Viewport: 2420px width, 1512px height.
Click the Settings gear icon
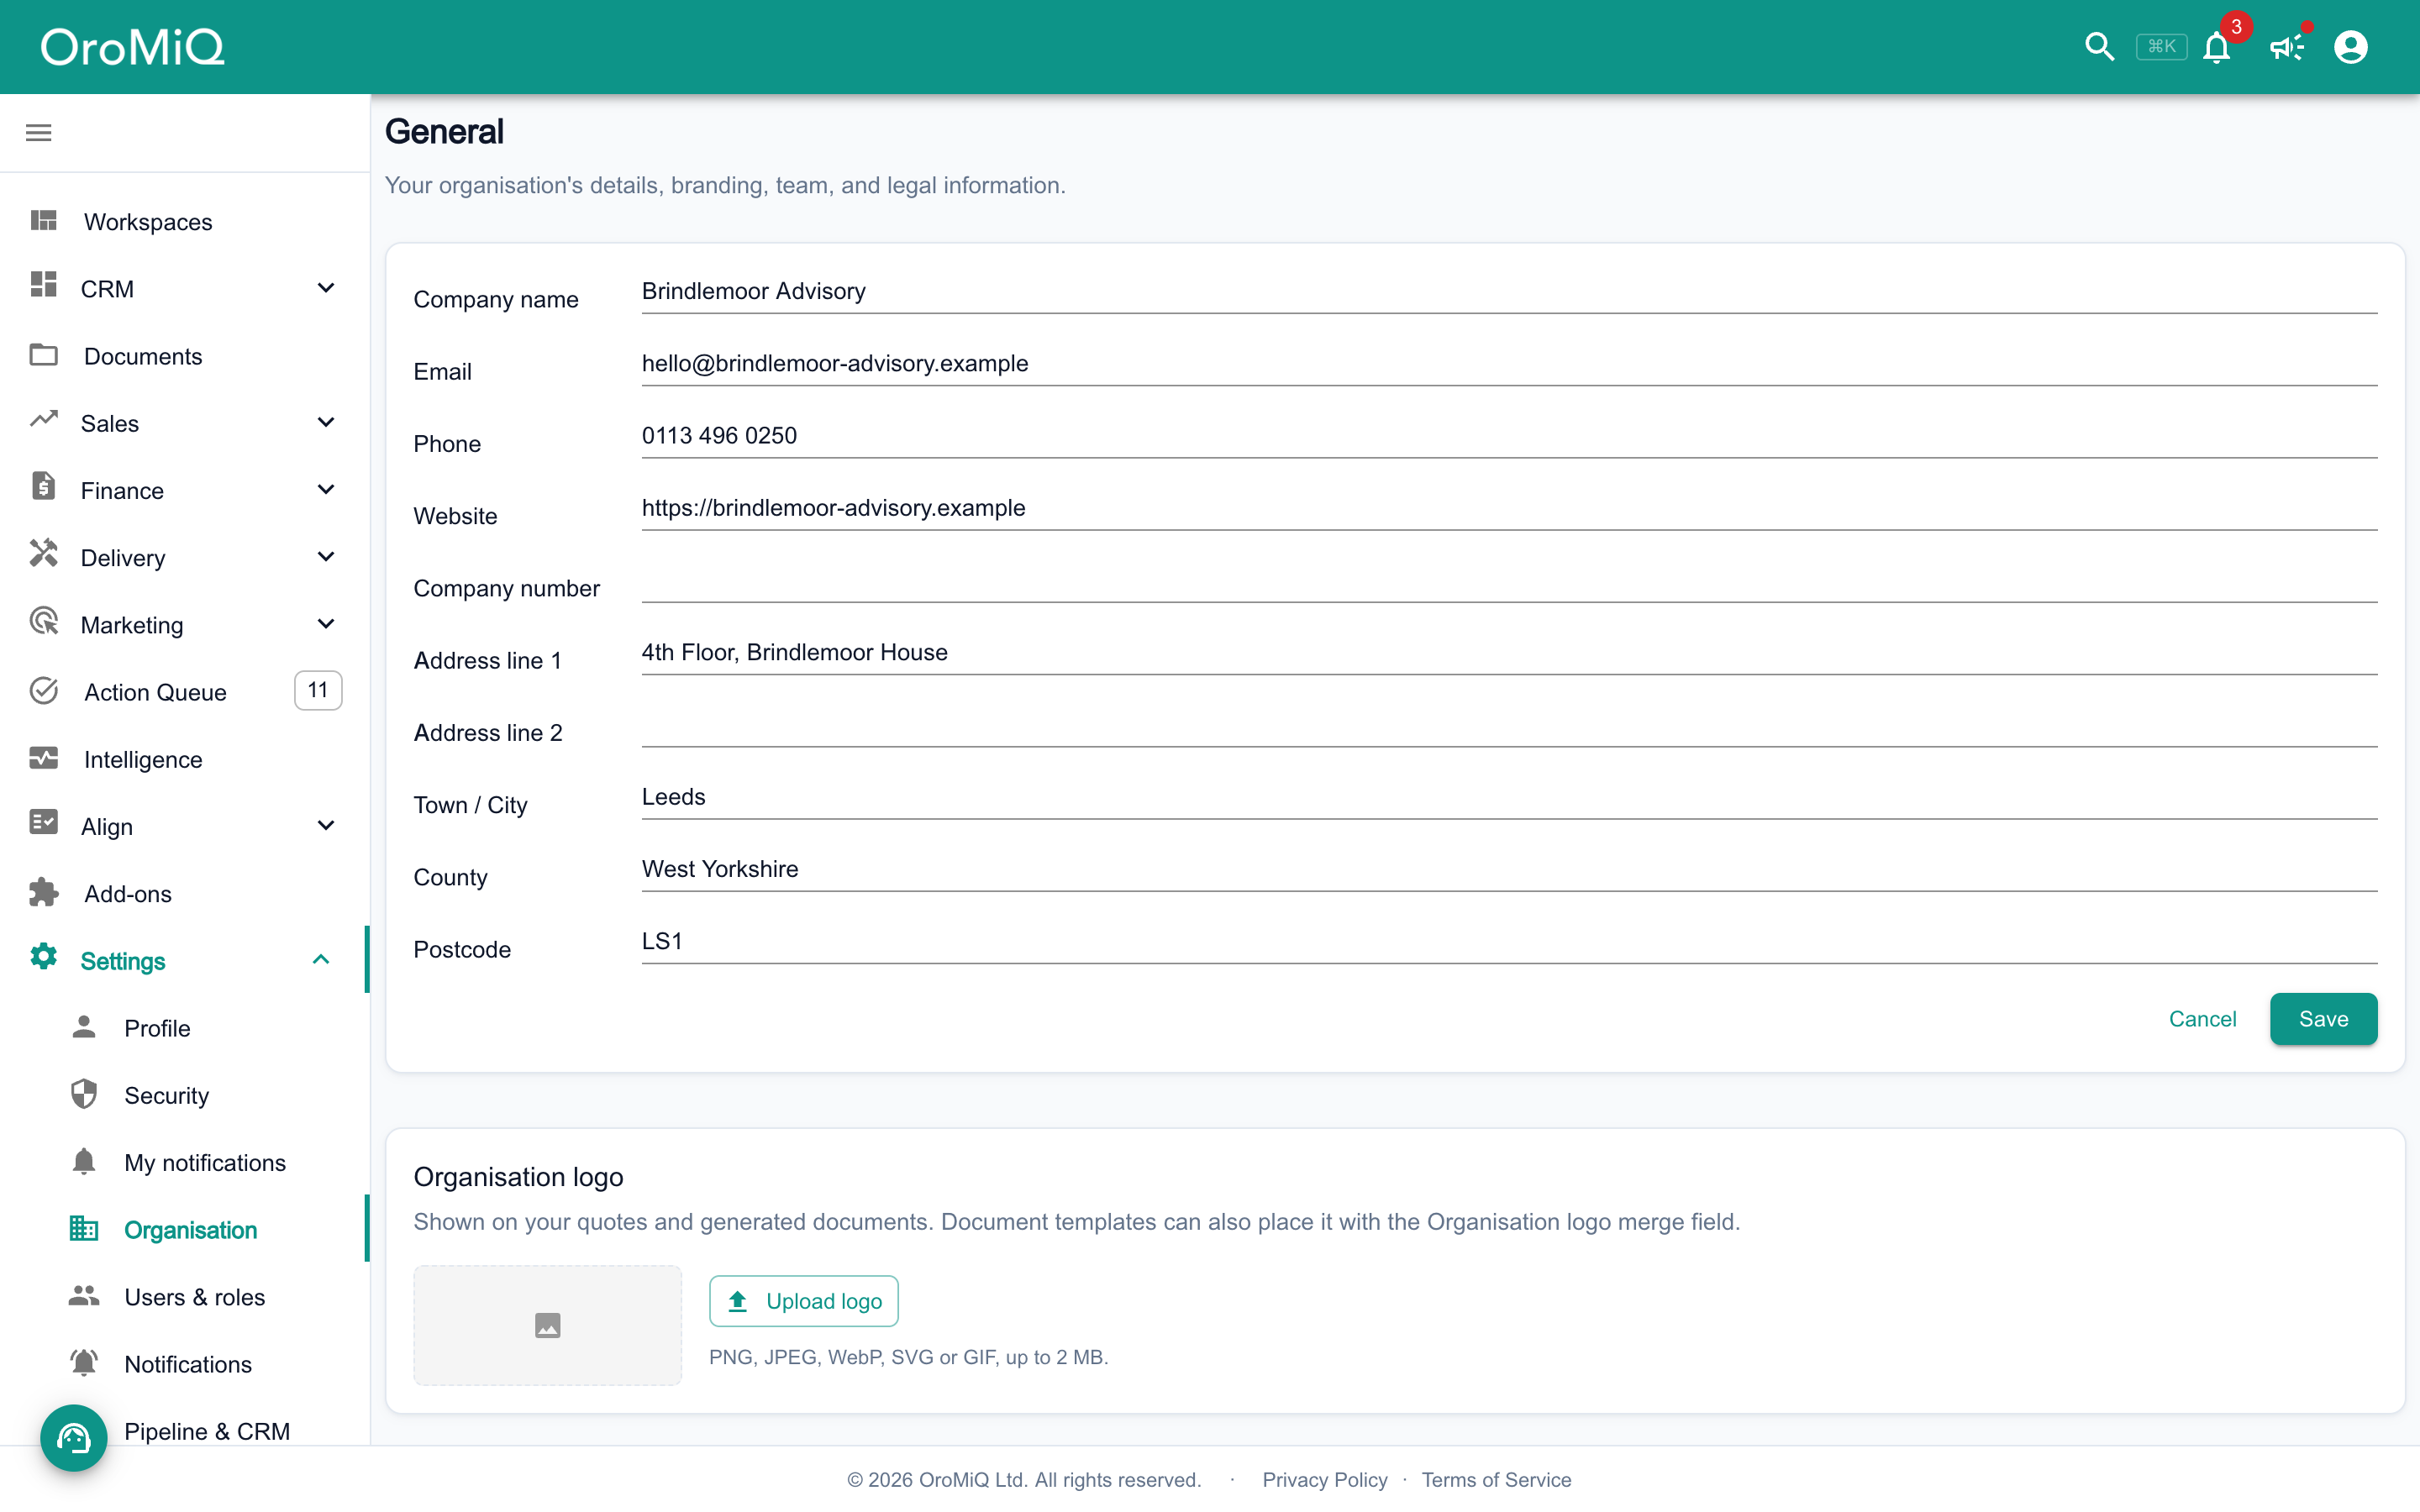click(x=44, y=957)
